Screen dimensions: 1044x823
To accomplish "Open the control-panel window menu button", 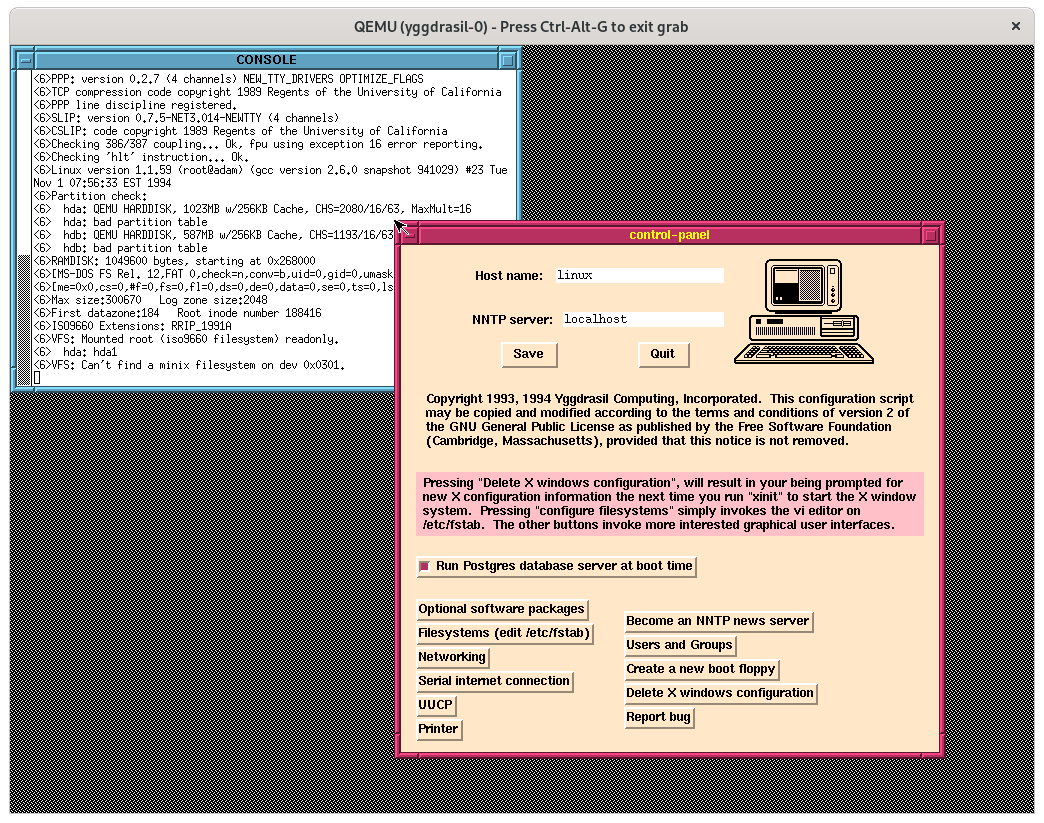I will pyautogui.click(x=409, y=235).
